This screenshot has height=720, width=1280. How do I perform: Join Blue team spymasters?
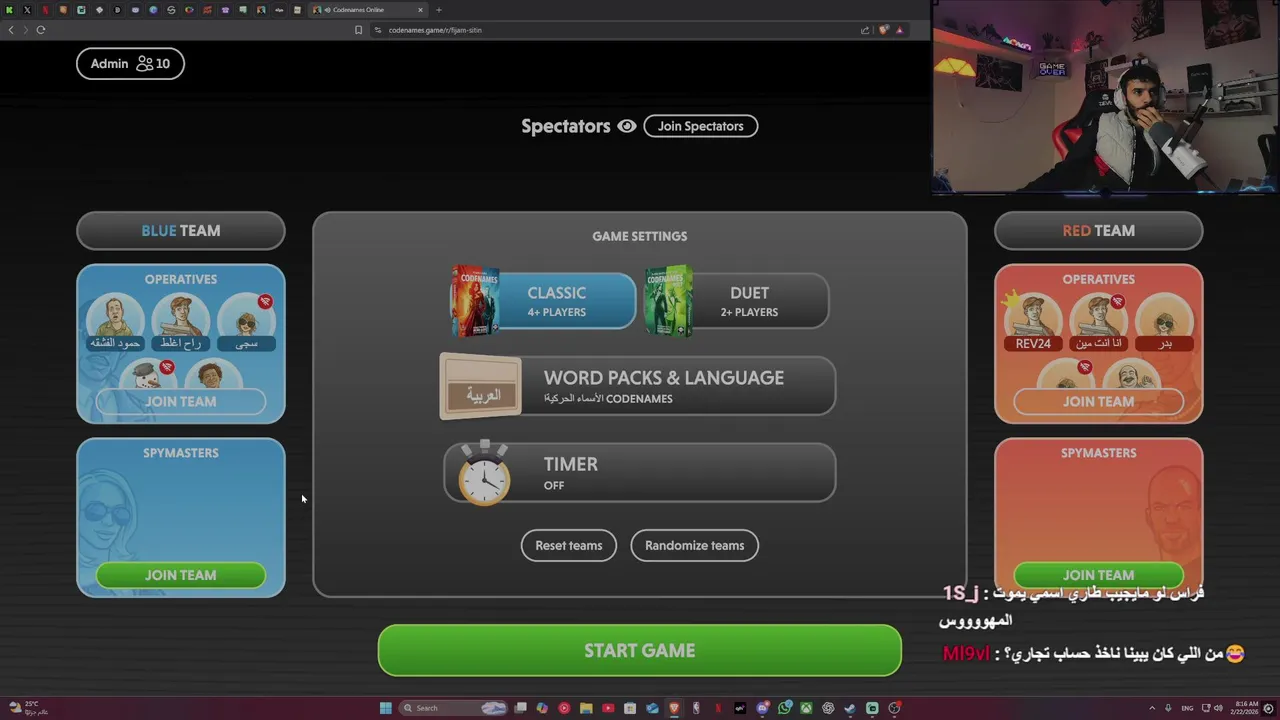[181, 575]
